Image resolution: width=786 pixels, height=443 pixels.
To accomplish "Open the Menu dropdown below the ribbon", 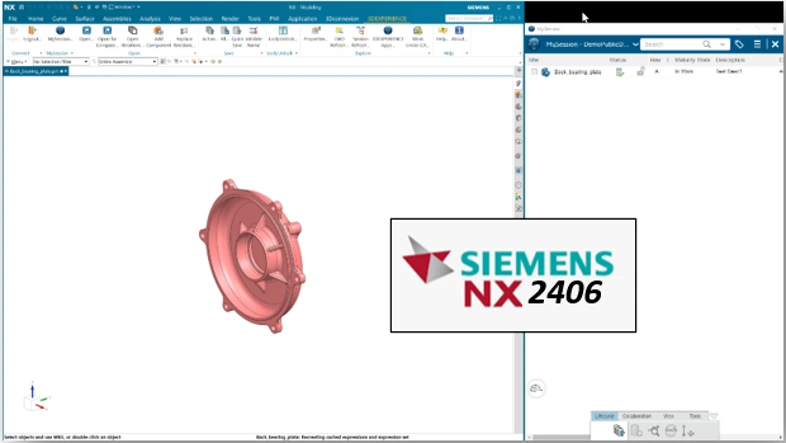I will [17, 61].
